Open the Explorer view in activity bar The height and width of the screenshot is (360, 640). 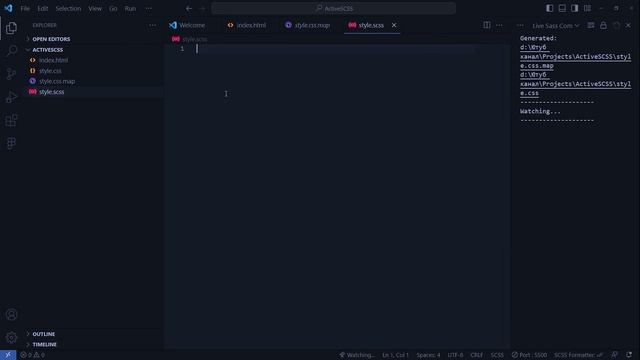(x=11, y=28)
